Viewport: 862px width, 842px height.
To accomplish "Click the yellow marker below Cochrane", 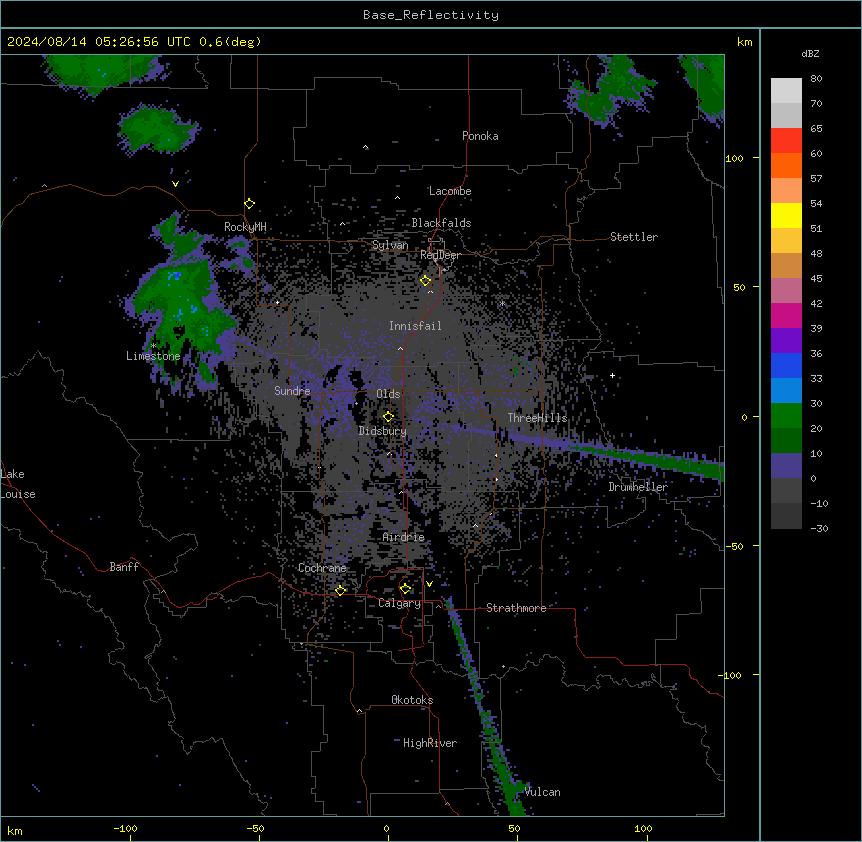I will click(340, 590).
